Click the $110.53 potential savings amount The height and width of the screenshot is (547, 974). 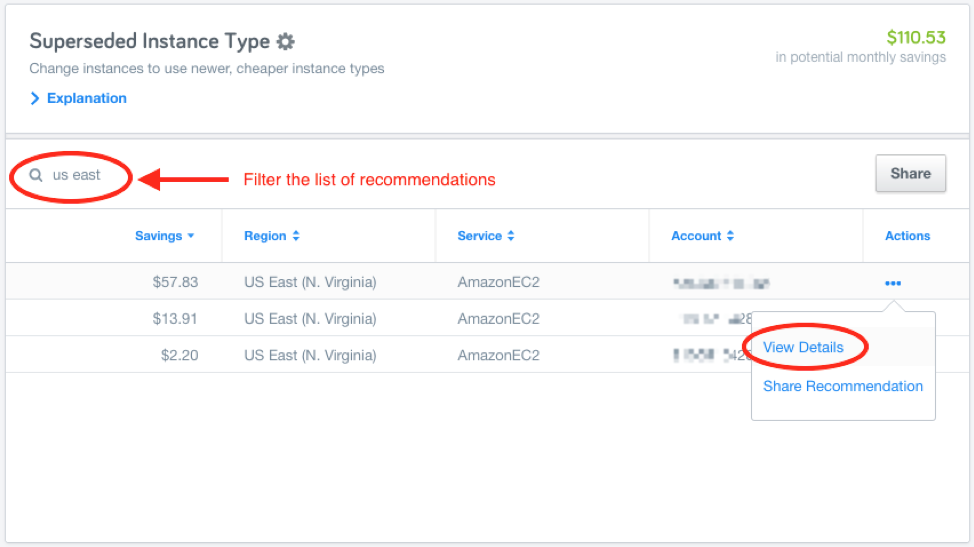[916, 37]
